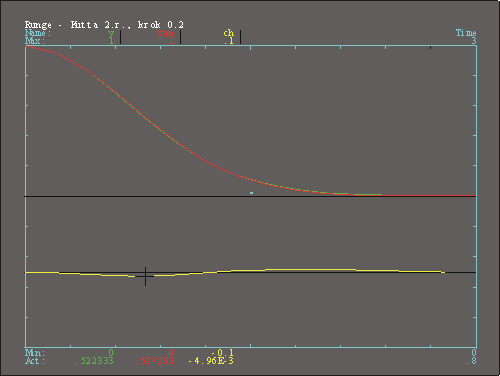This screenshot has height=376, width=500.
Task: Click the current time value .8
Action: pos(471,361)
